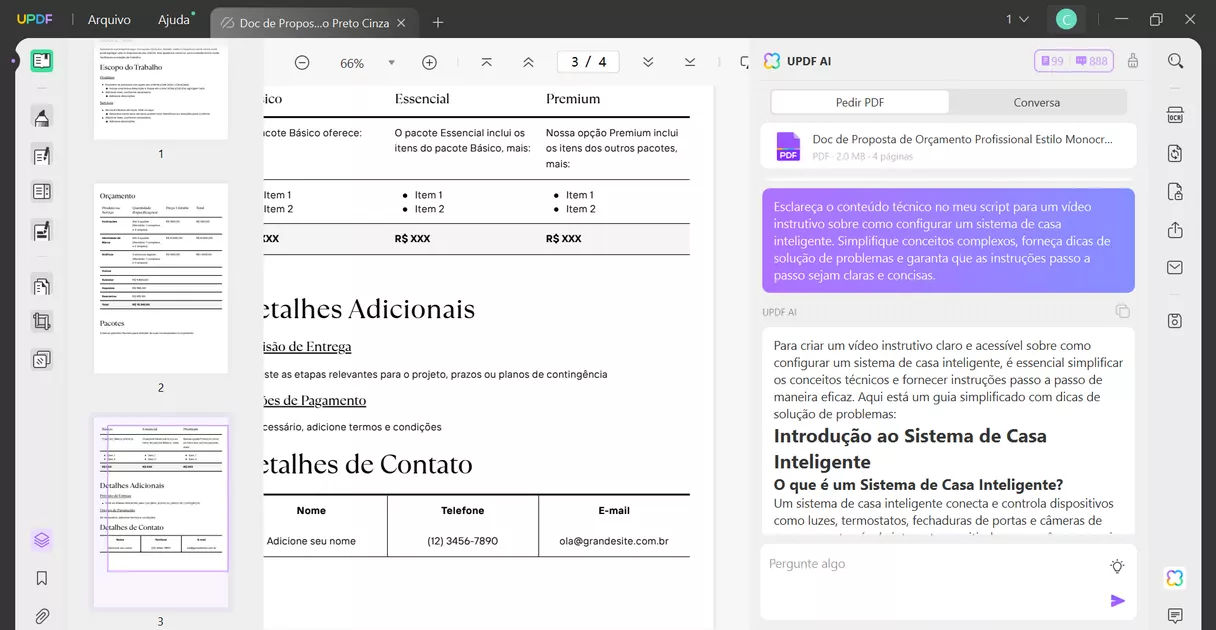Open the search panel
The width and height of the screenshot is (1216, 630).
1175,60
